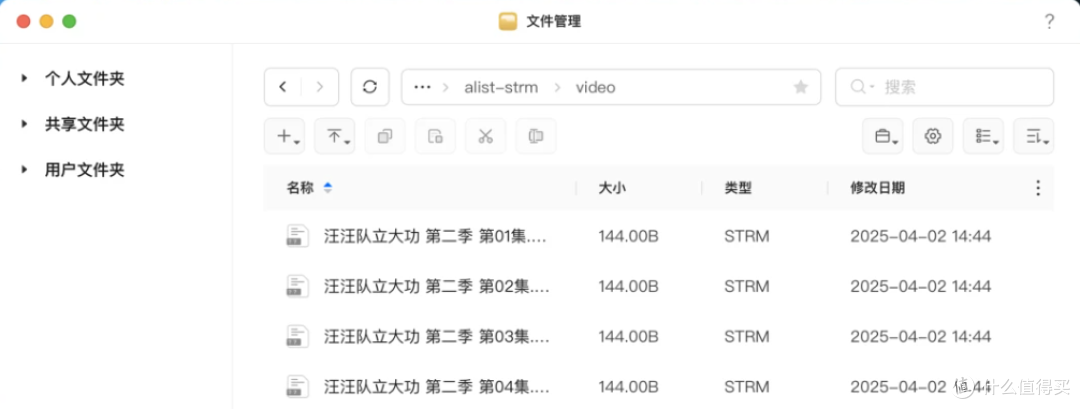Select 用户文件夹 in the sidebar
The image size is (1080, 409).
pyautogui.click(x=85, y=170)
